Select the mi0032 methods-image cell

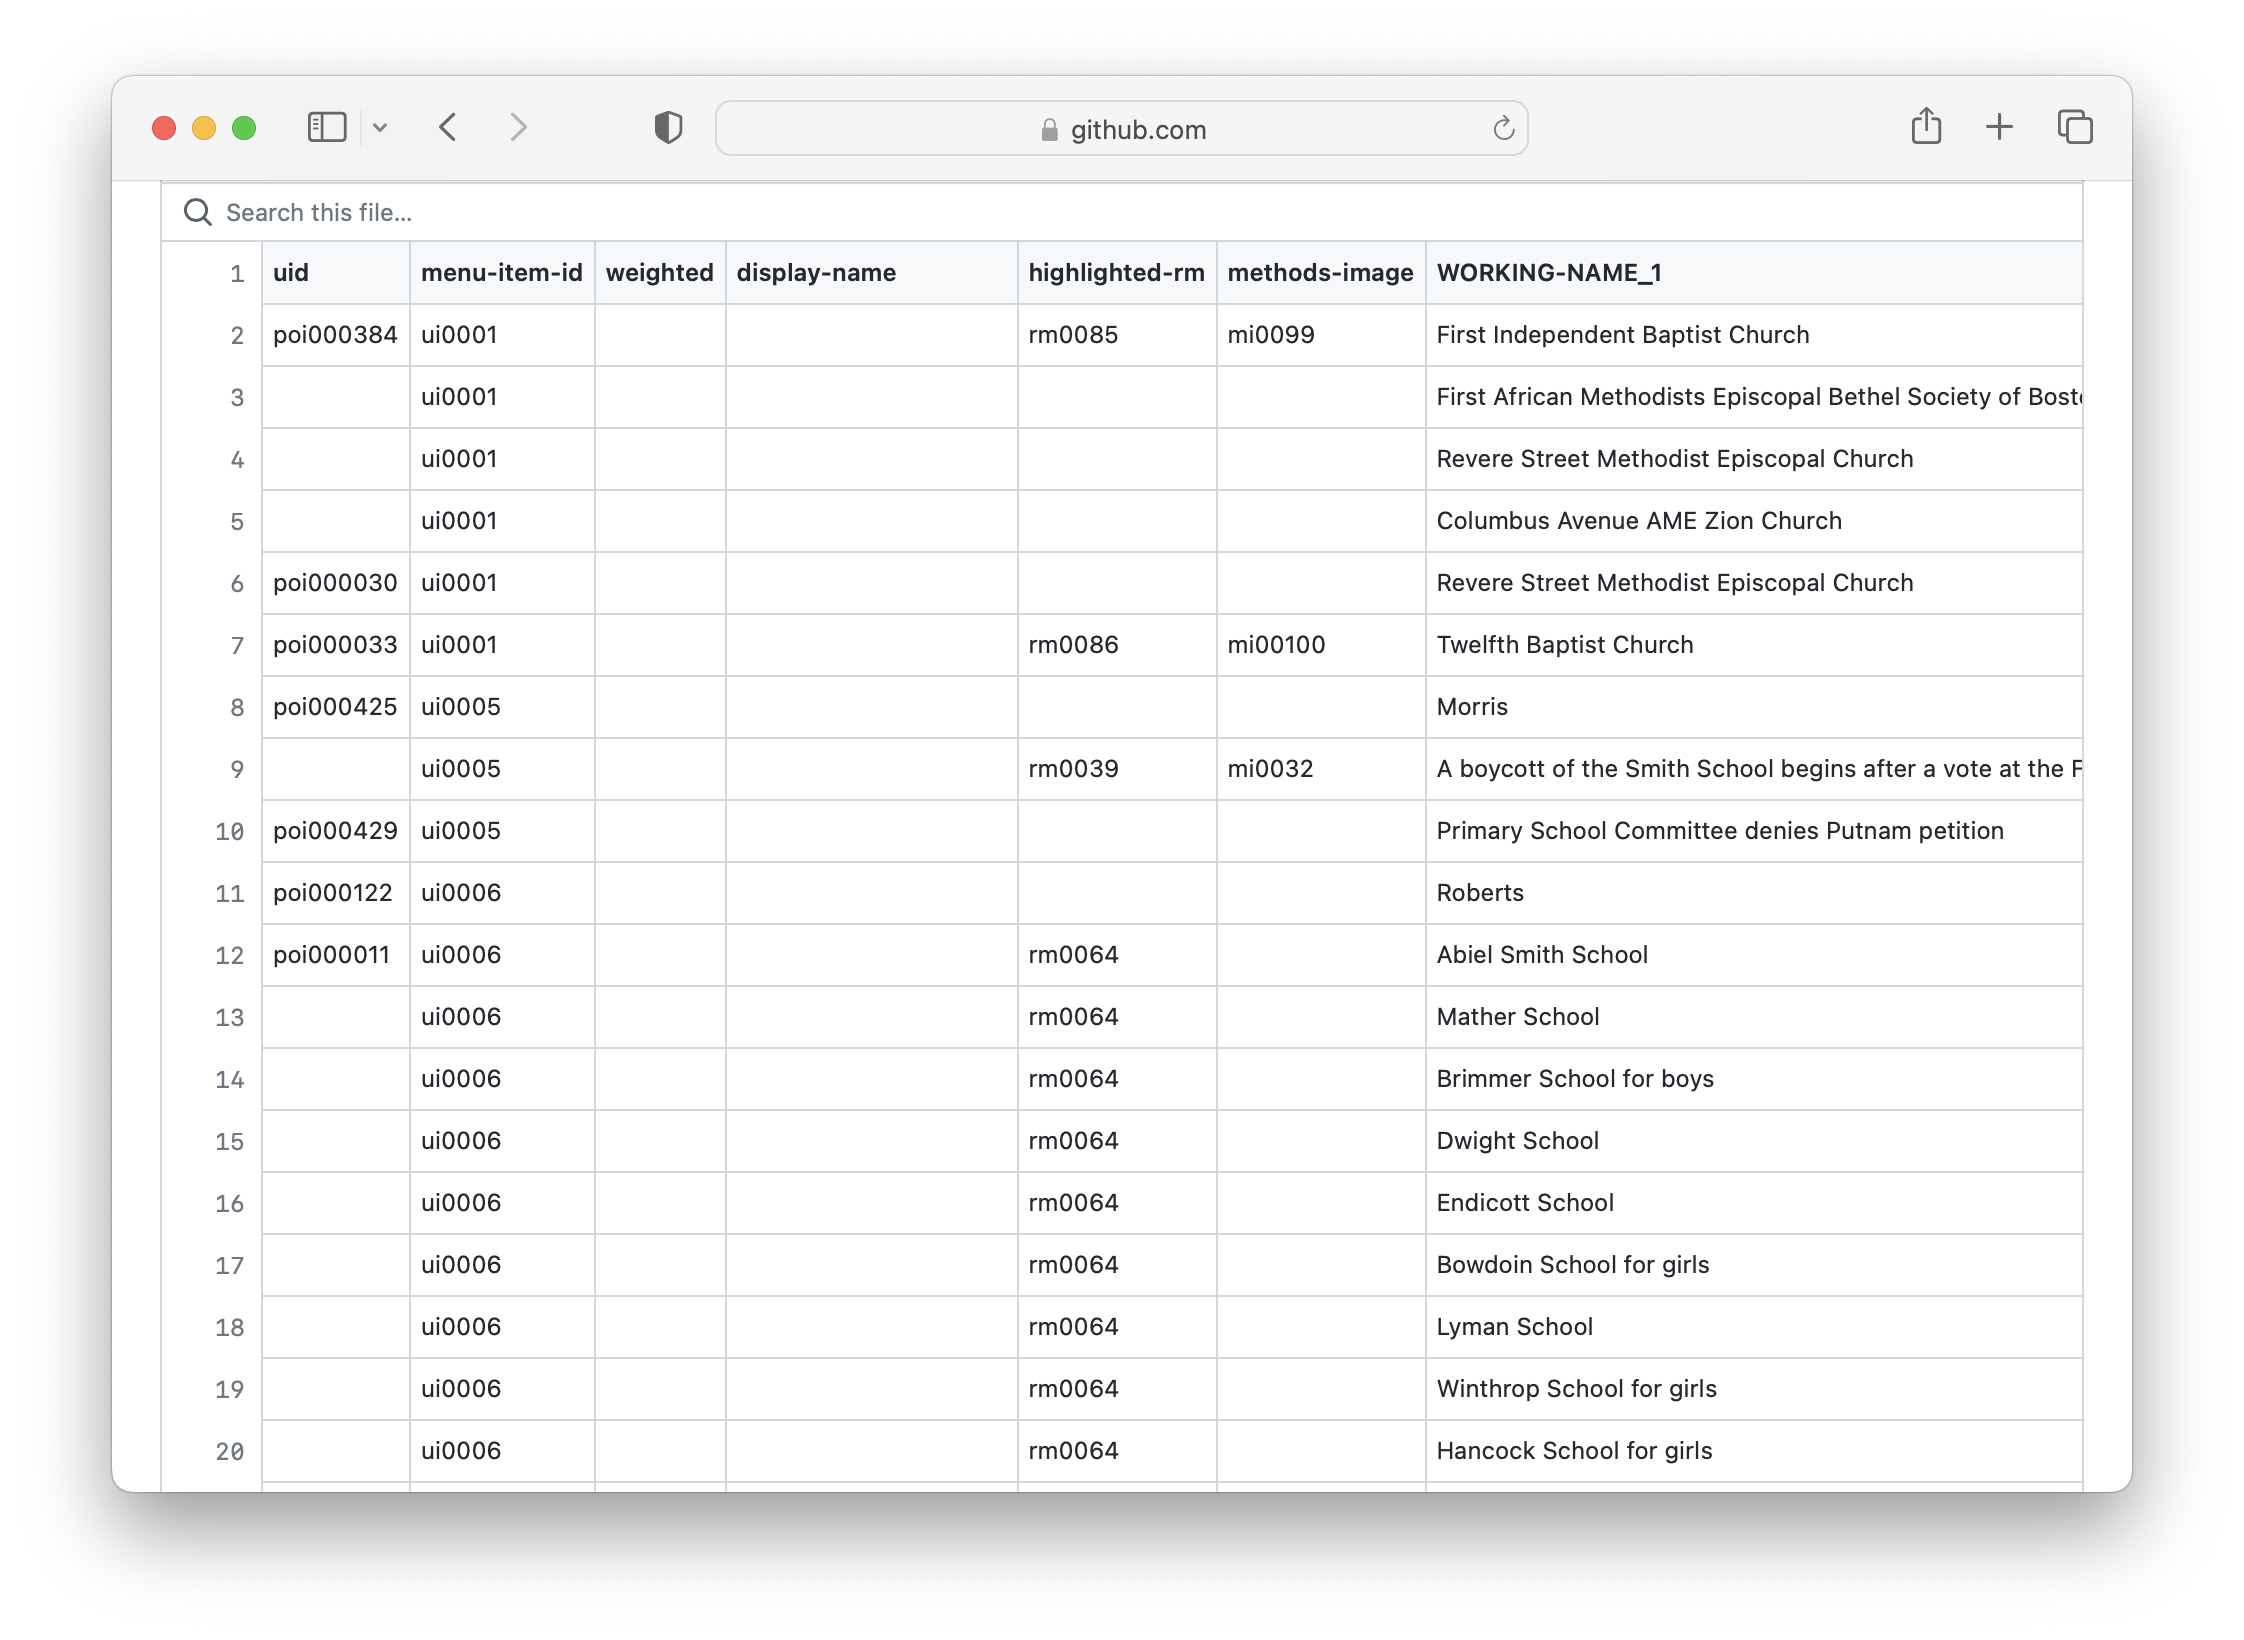1270,769
